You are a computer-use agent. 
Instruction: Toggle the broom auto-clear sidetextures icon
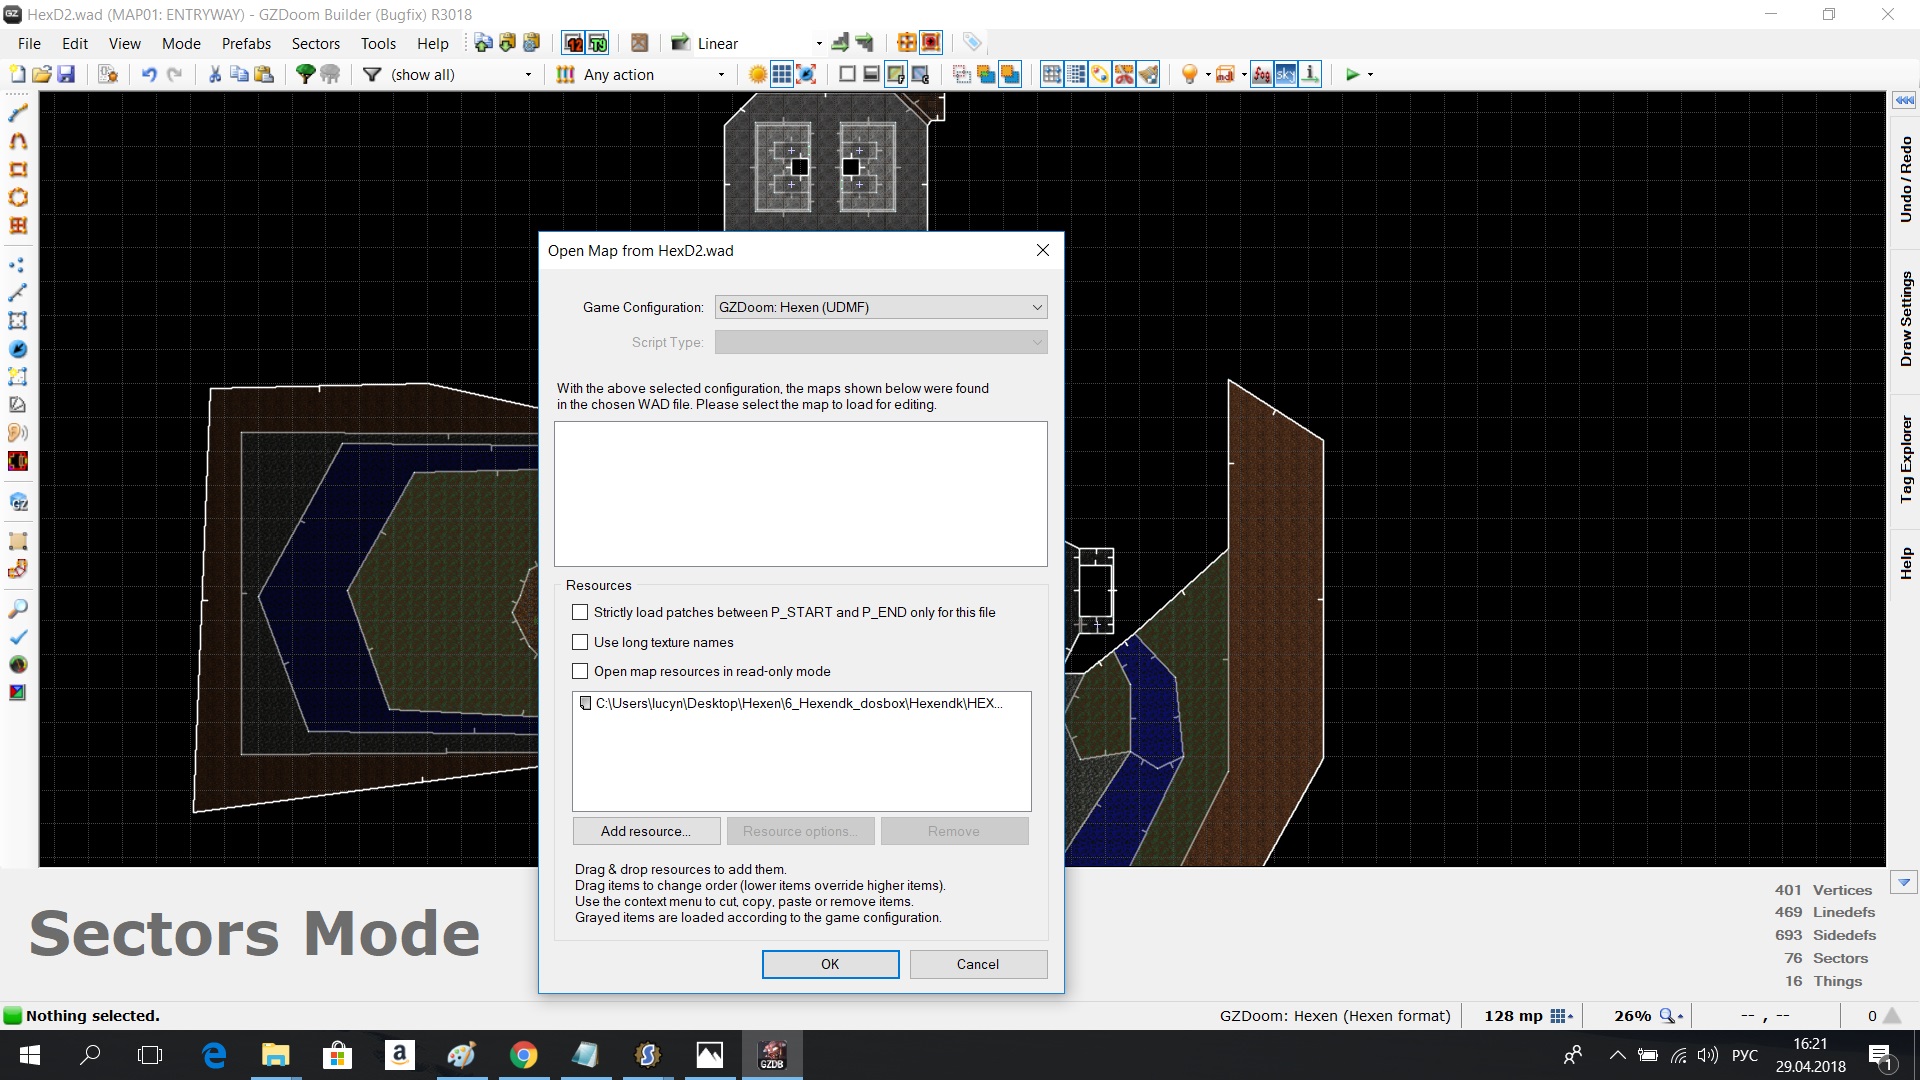(1148, 74)
